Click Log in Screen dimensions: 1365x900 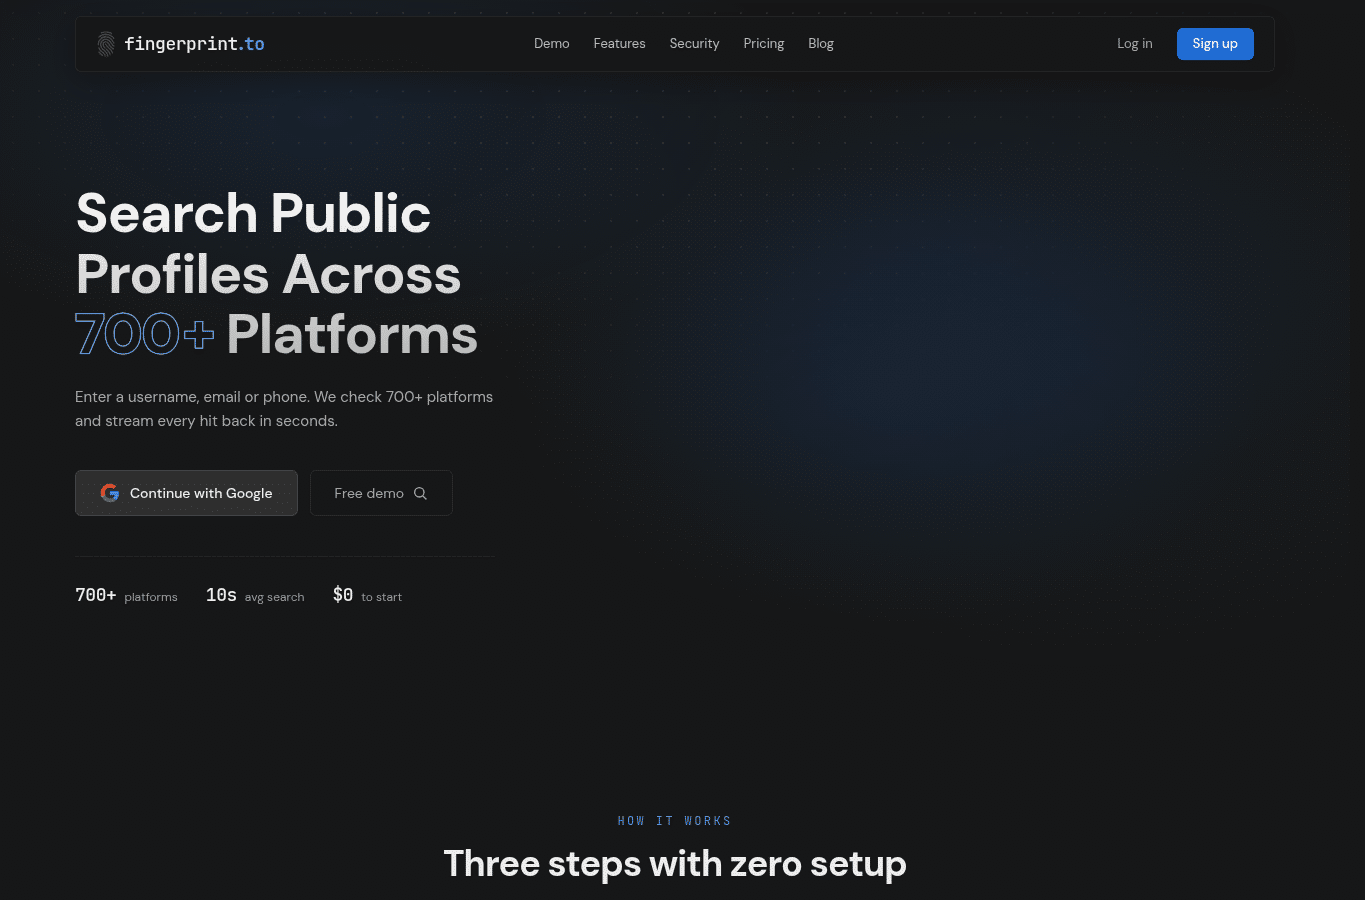tap(1135, 44)
